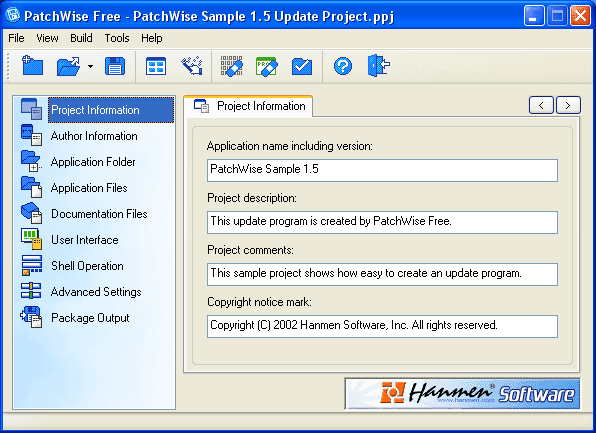
Task: Click the Open Project folder icon
Action: click(x=68, y=66)
